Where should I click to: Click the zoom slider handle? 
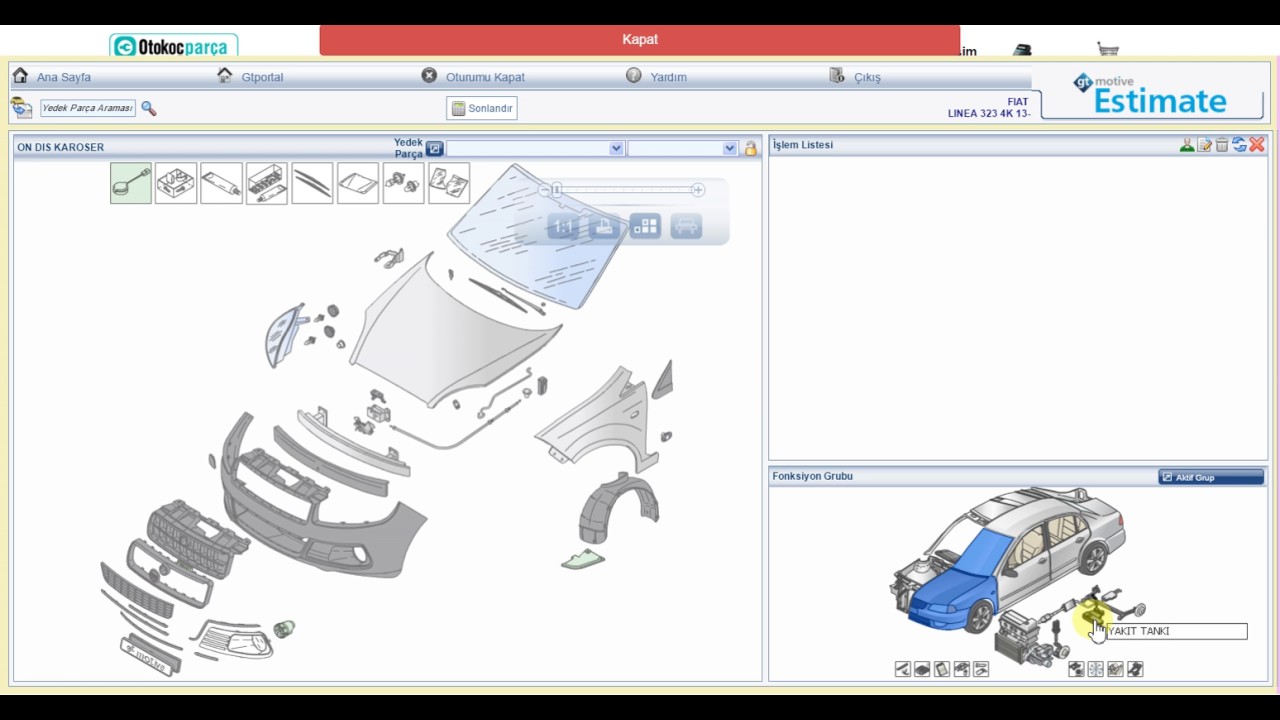pos(557,190)
